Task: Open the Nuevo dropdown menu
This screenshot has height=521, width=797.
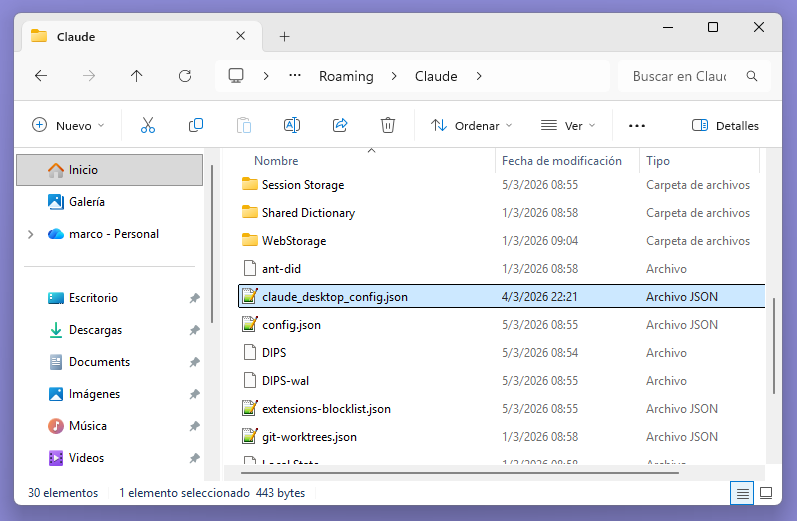Action: click(68, 126)
